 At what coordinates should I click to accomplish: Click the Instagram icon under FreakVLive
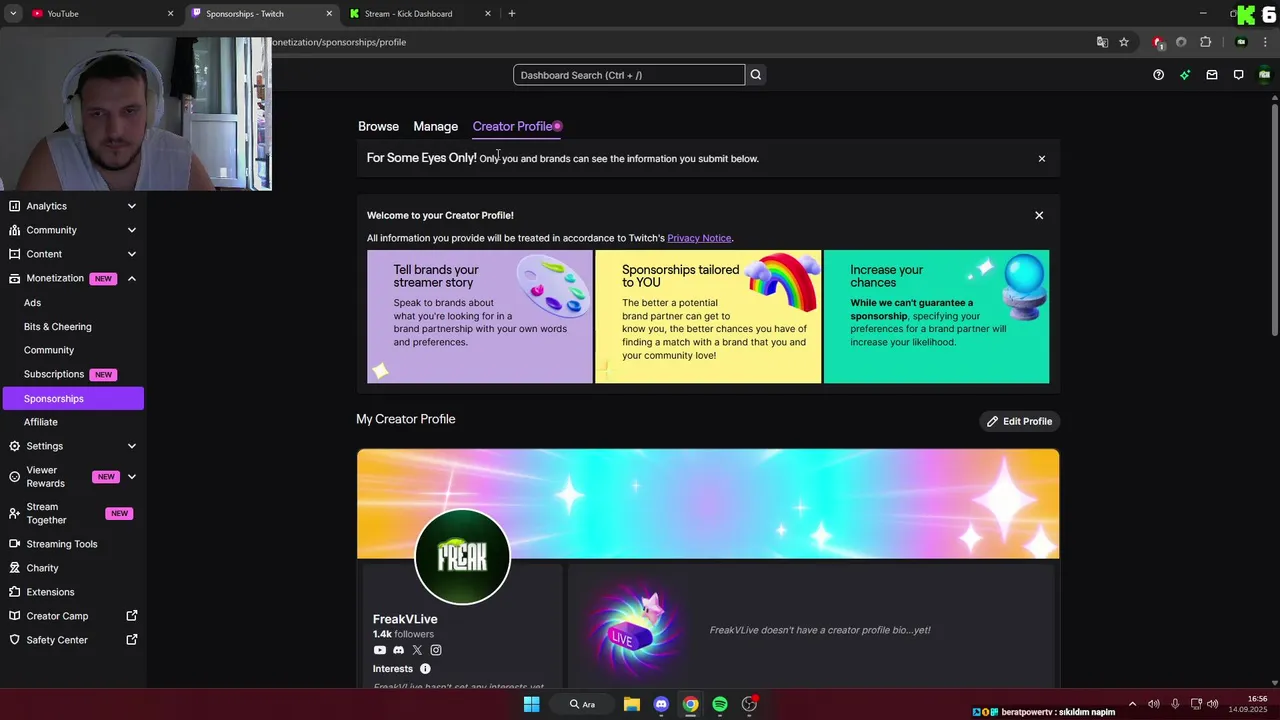[x=436, y=650]
